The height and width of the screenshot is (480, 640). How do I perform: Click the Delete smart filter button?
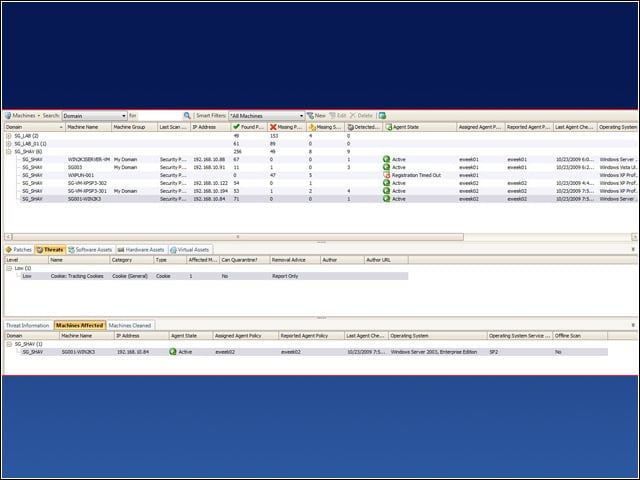[x=361, y=116]
